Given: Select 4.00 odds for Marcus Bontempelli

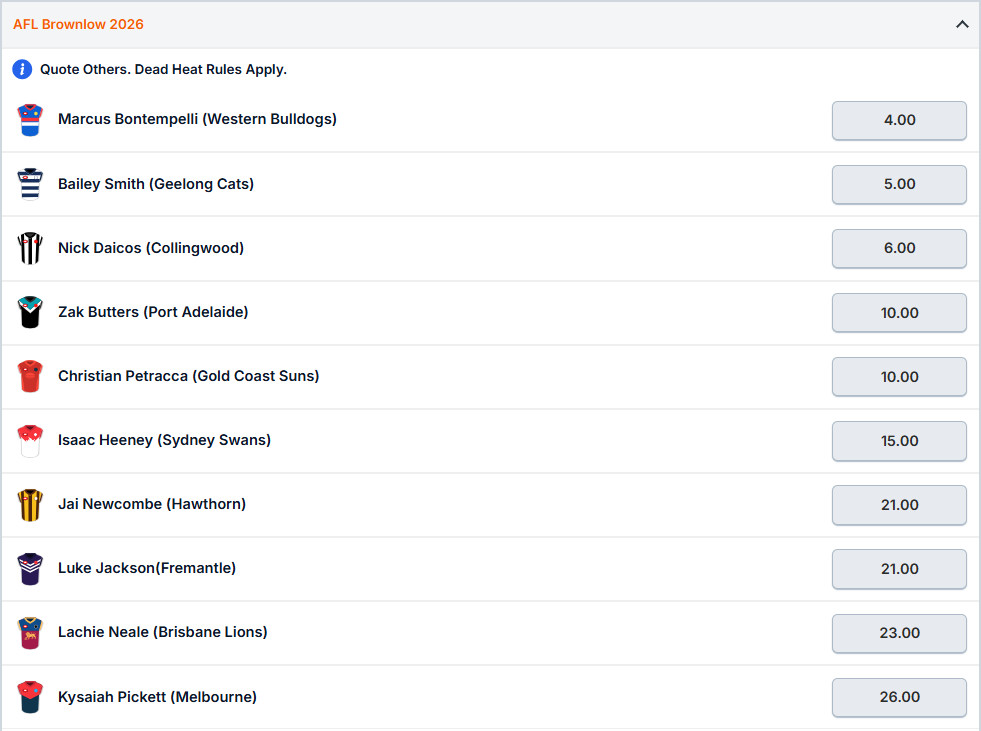Looking at the screenshot, I should pyautogui.click(x=899, y=120).
